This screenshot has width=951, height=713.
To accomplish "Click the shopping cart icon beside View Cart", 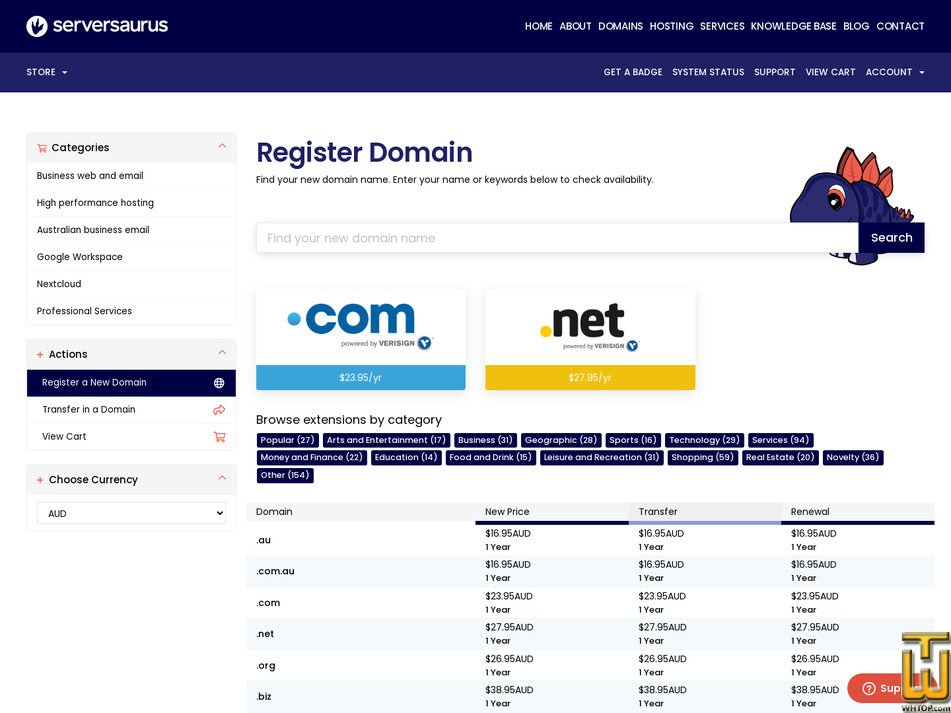I will [219, 436].
